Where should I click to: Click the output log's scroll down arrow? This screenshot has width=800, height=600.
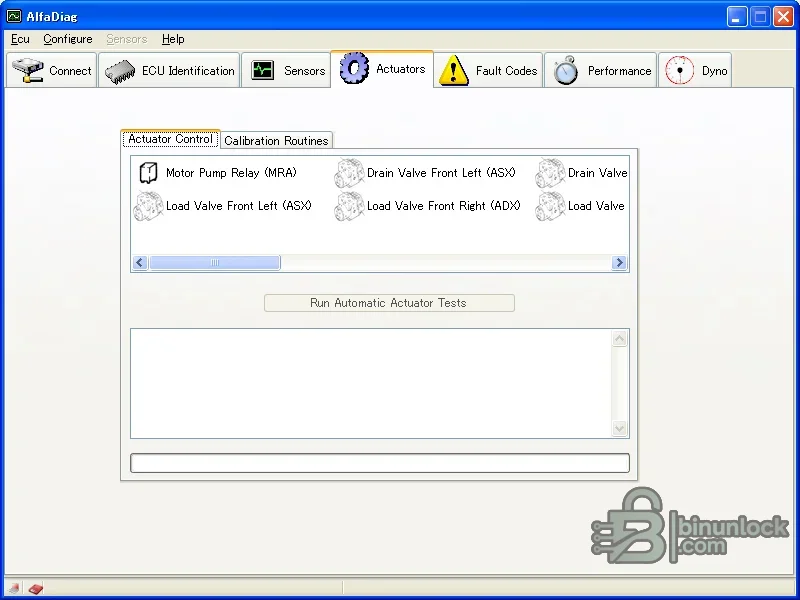[x=619, y=428]
